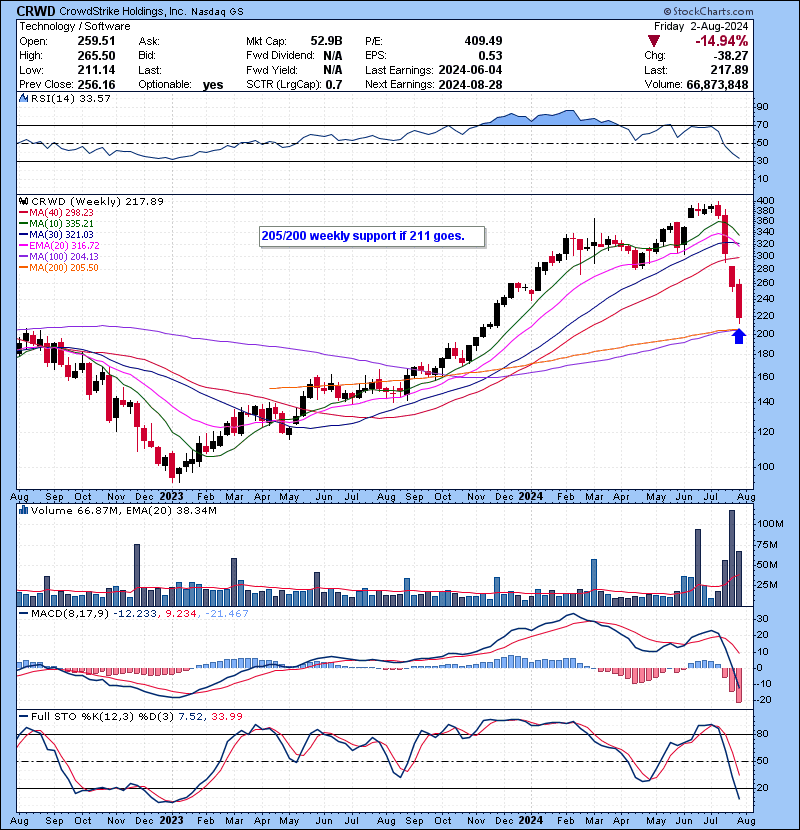Viewport: 800px width, 830px height.
Task: Select the Open value 259.51
Action: (x=96, y=41)
